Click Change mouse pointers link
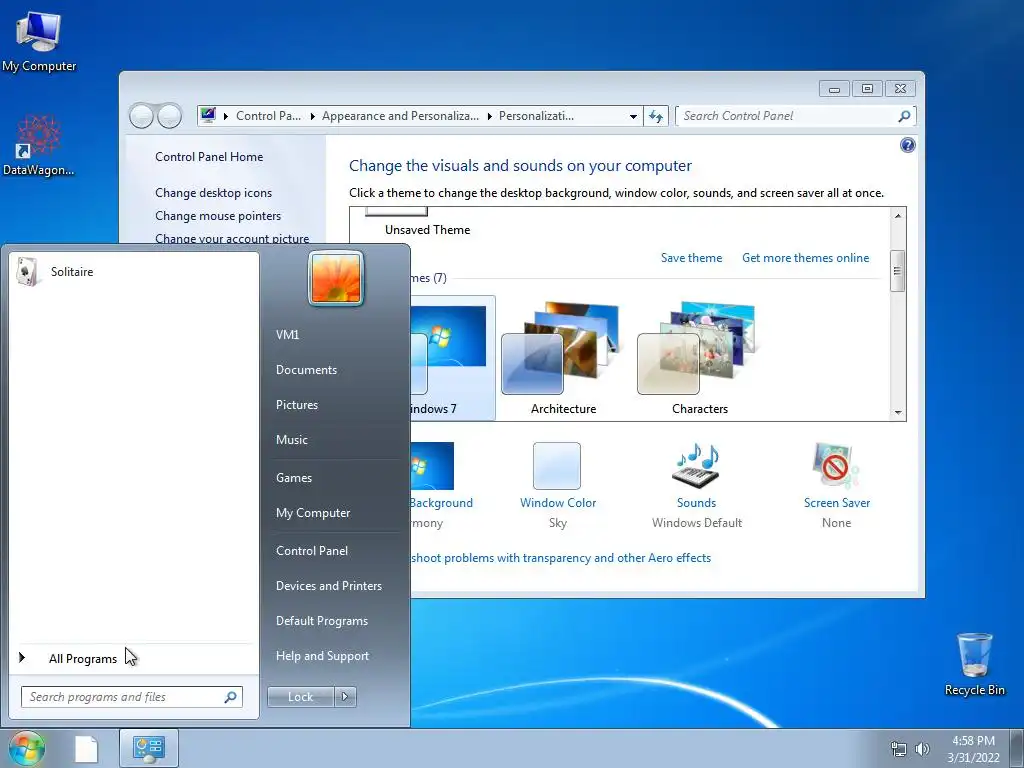 (217, 216)
